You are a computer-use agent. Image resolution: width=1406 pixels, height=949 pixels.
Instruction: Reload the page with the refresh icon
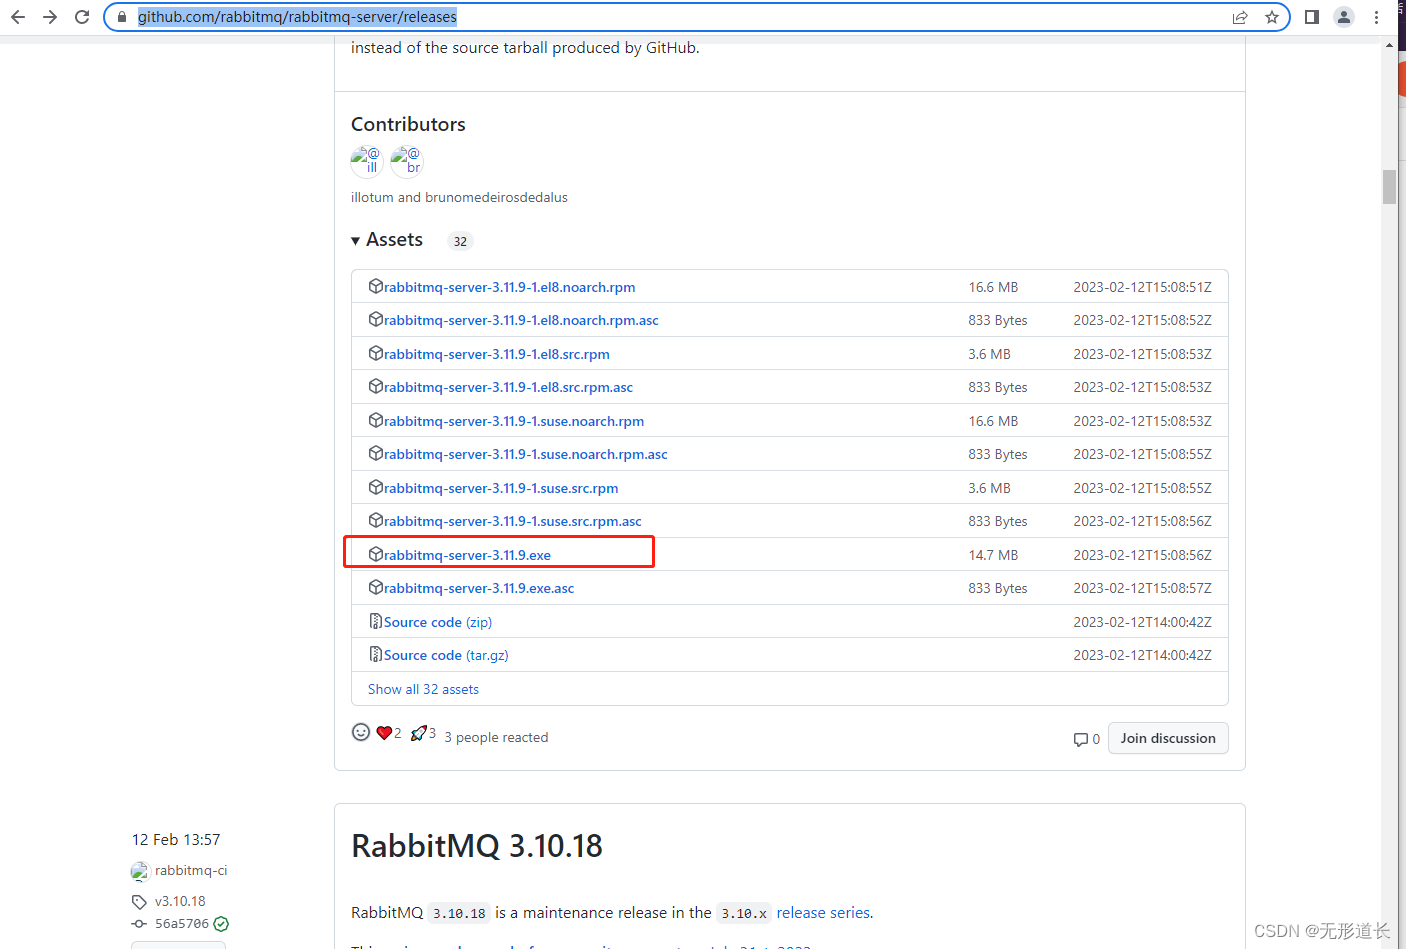82,17
